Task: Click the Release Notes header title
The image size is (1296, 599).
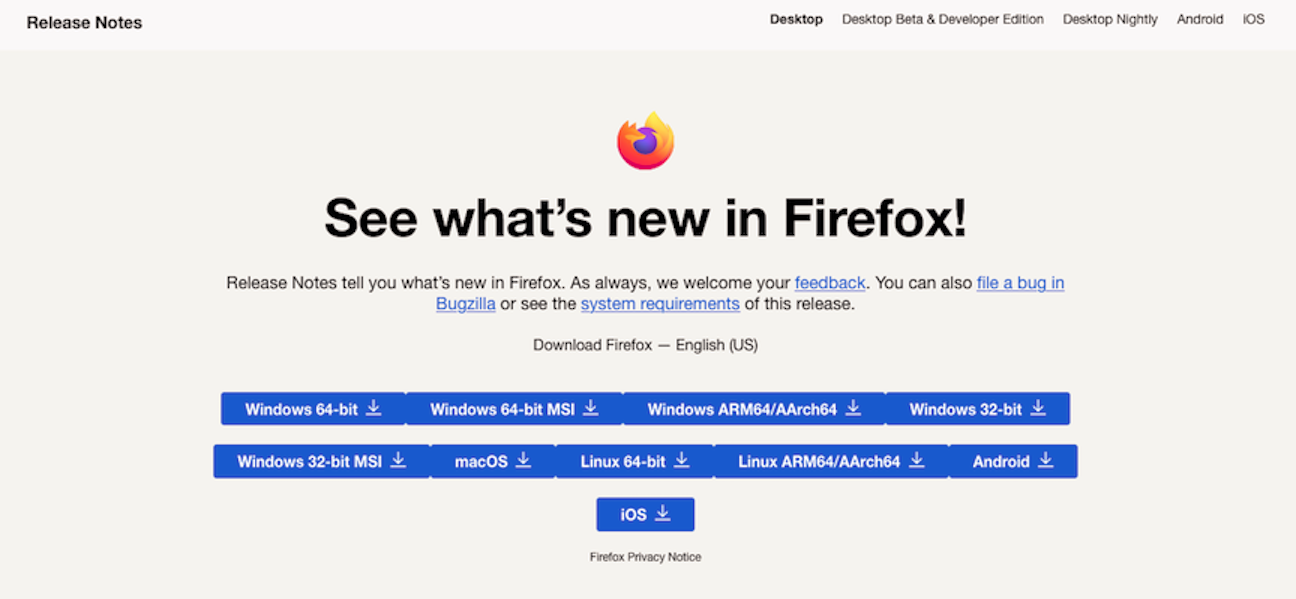Action: pyautogui.click(x=84, y=22)
